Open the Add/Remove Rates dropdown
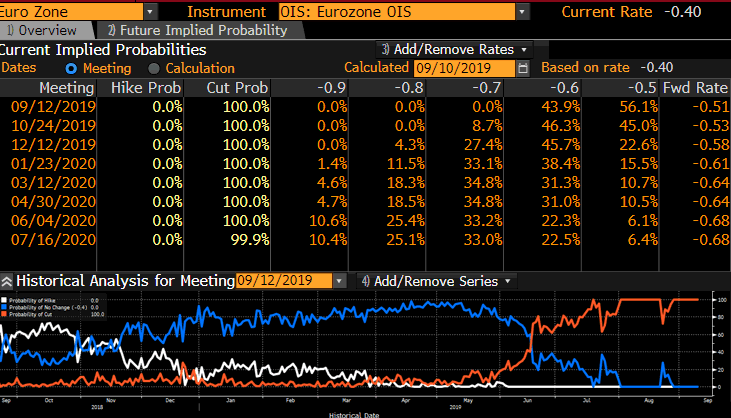Screen dimensions: 731x418 tap(455, 49)
